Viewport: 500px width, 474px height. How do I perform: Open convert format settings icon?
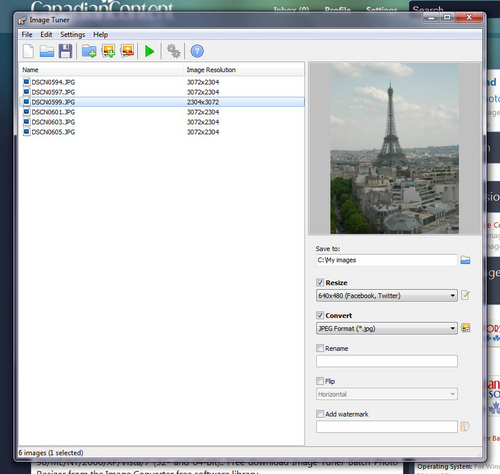tap(465, 328)
